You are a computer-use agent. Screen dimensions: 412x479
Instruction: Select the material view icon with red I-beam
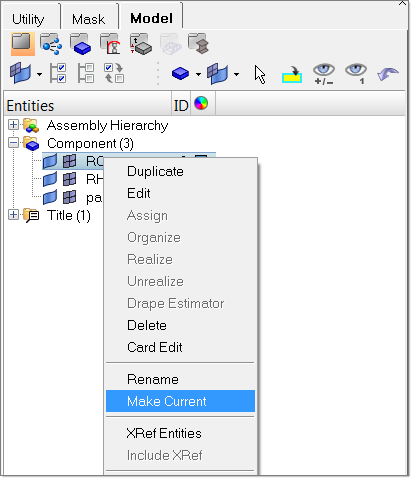110,44
